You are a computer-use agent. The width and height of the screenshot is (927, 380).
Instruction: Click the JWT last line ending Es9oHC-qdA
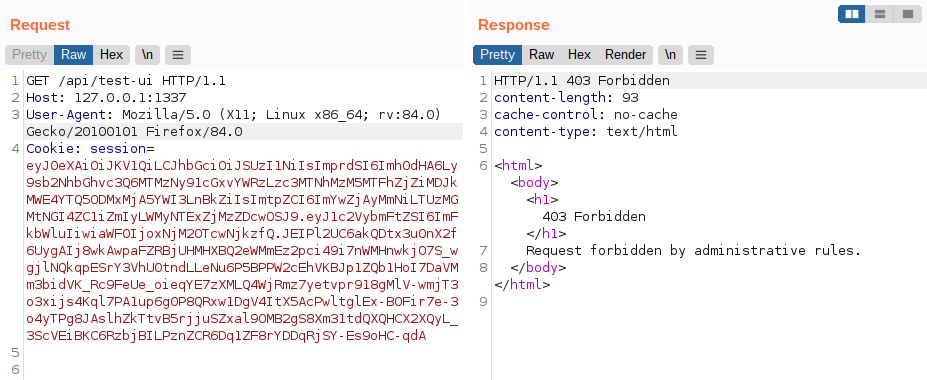point(226,336)
